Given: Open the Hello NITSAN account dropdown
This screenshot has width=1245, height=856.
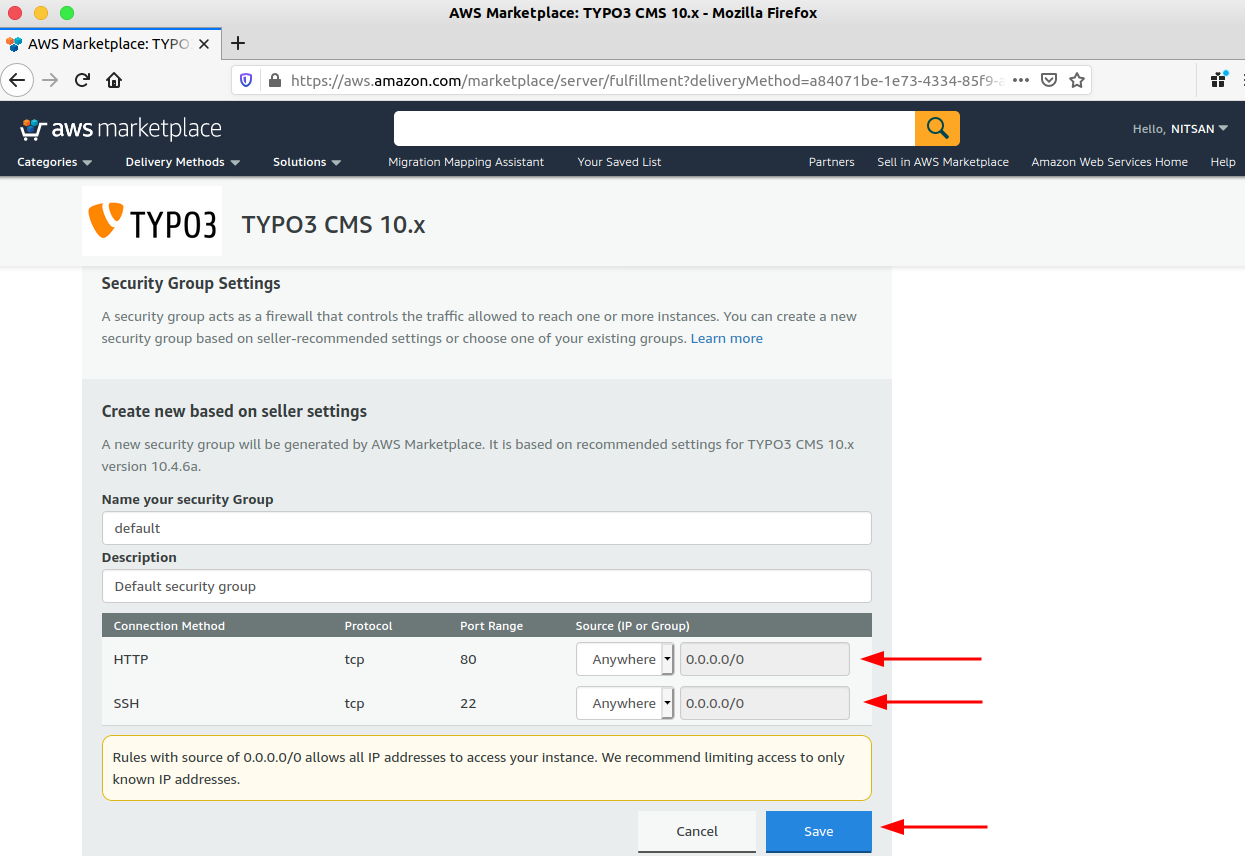Looking at the screenshot, I should (x=1180, y=129).
